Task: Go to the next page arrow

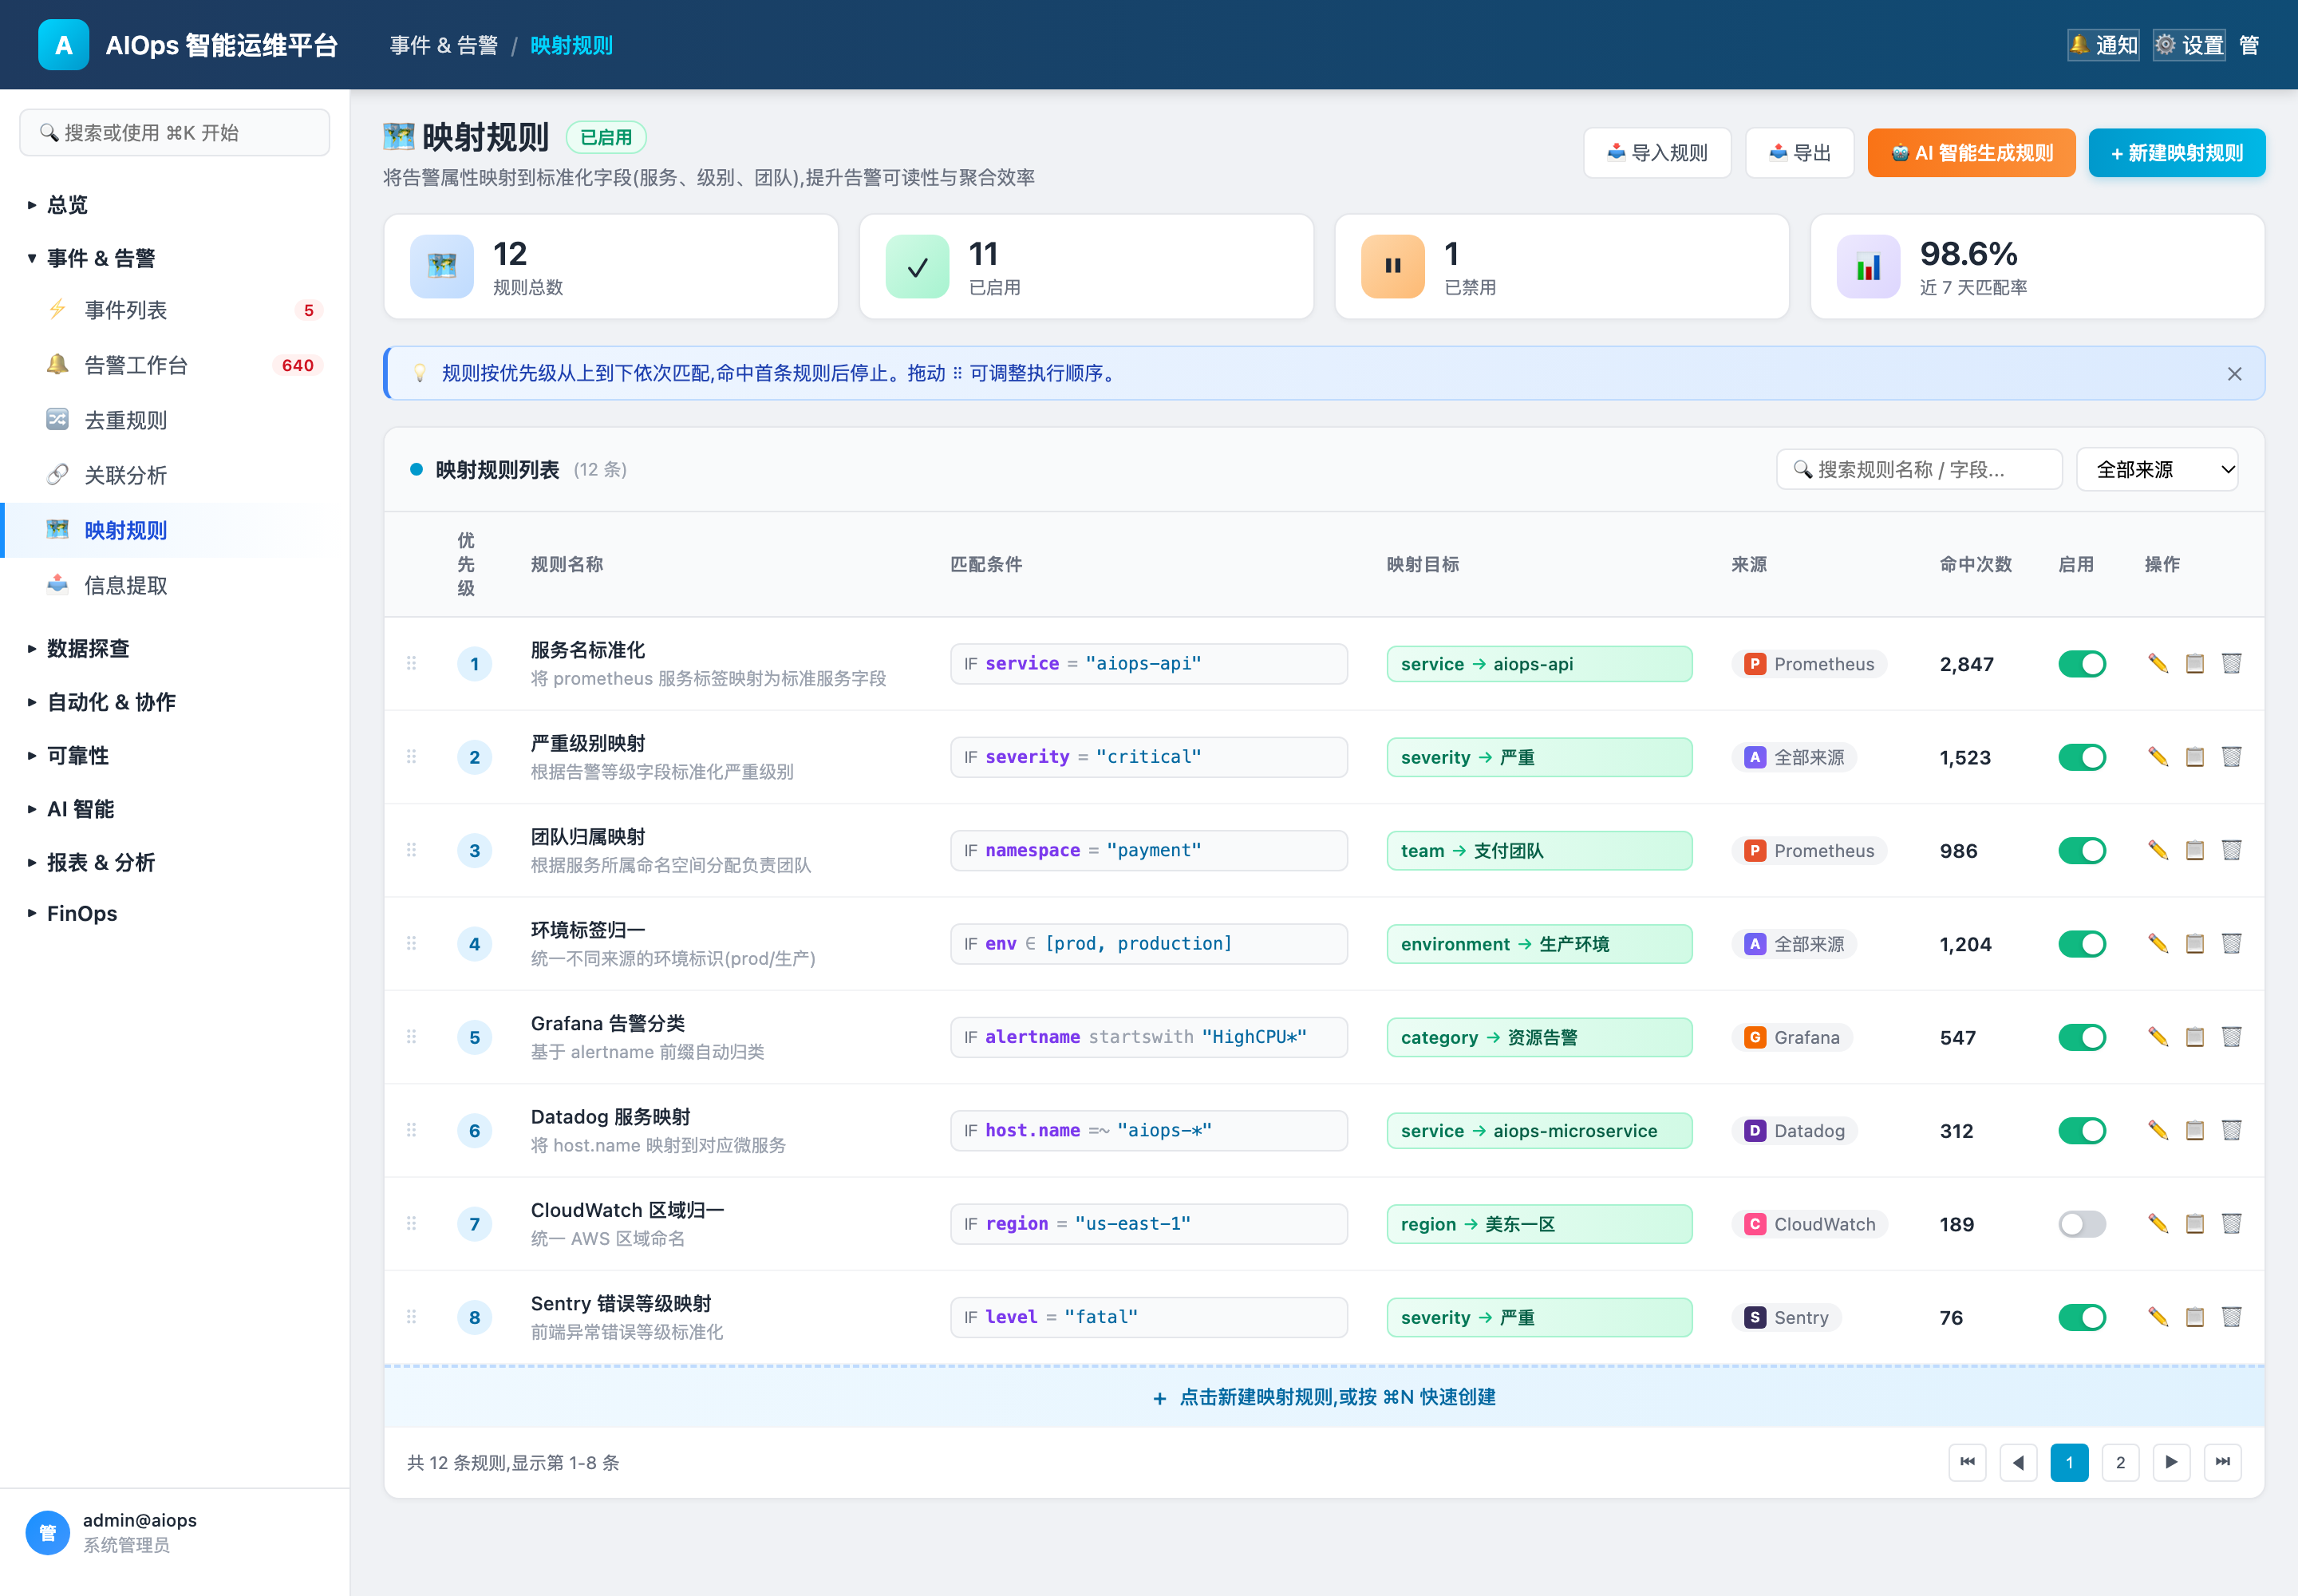Action: click(2171, 1462)
